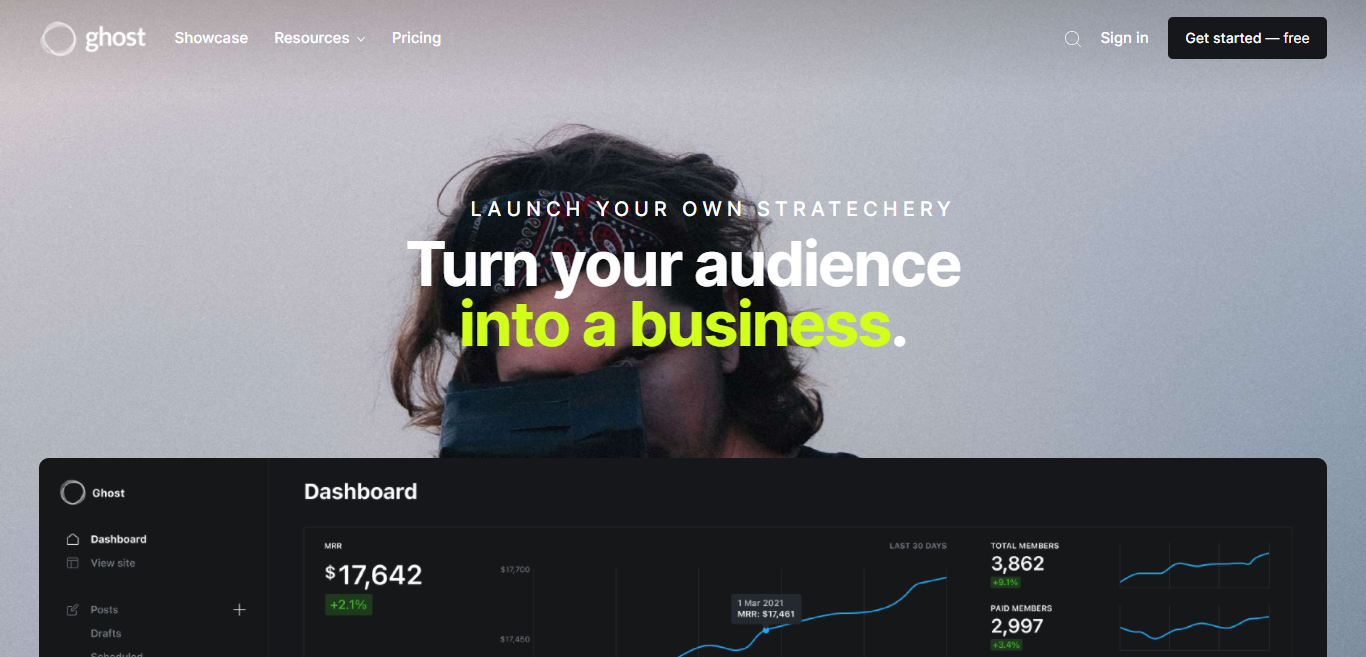Select View site in the sidebar
The width and height of the screenshot is (1366, 657).
point(113,563)
